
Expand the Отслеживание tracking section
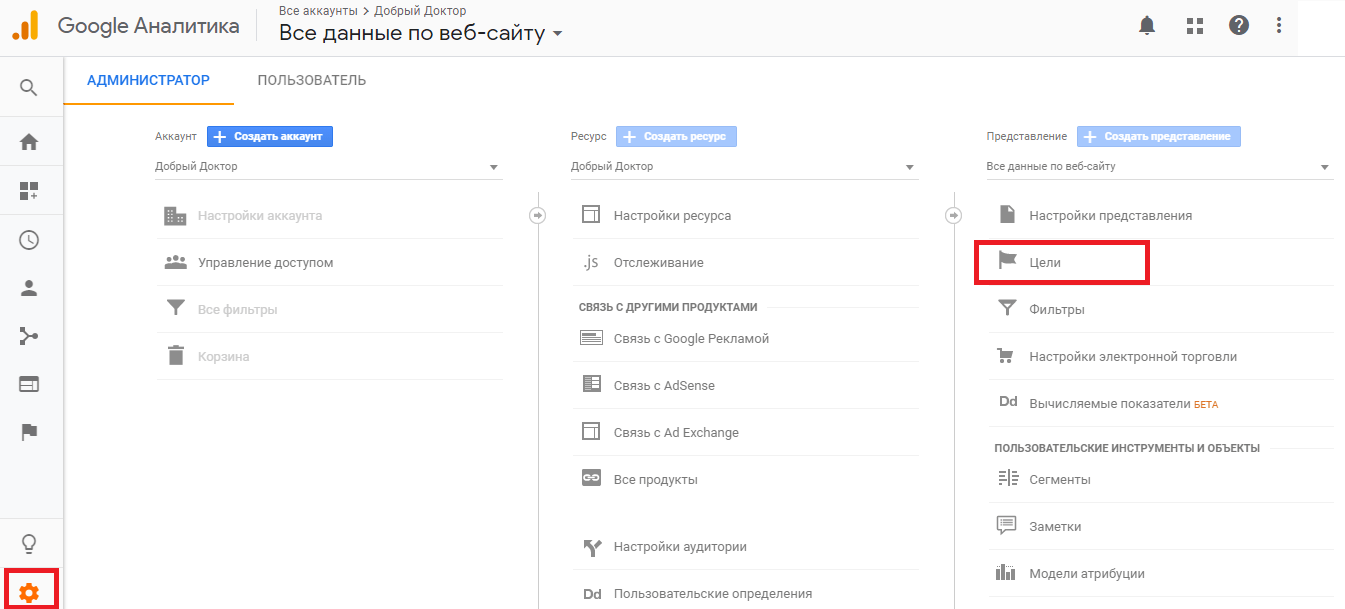coord(658,263)
